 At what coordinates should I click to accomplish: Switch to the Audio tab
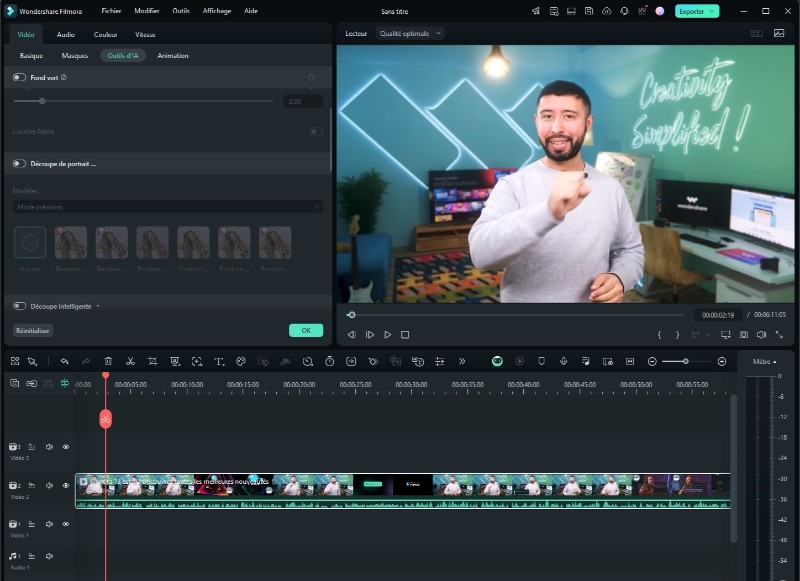(66, 35)
